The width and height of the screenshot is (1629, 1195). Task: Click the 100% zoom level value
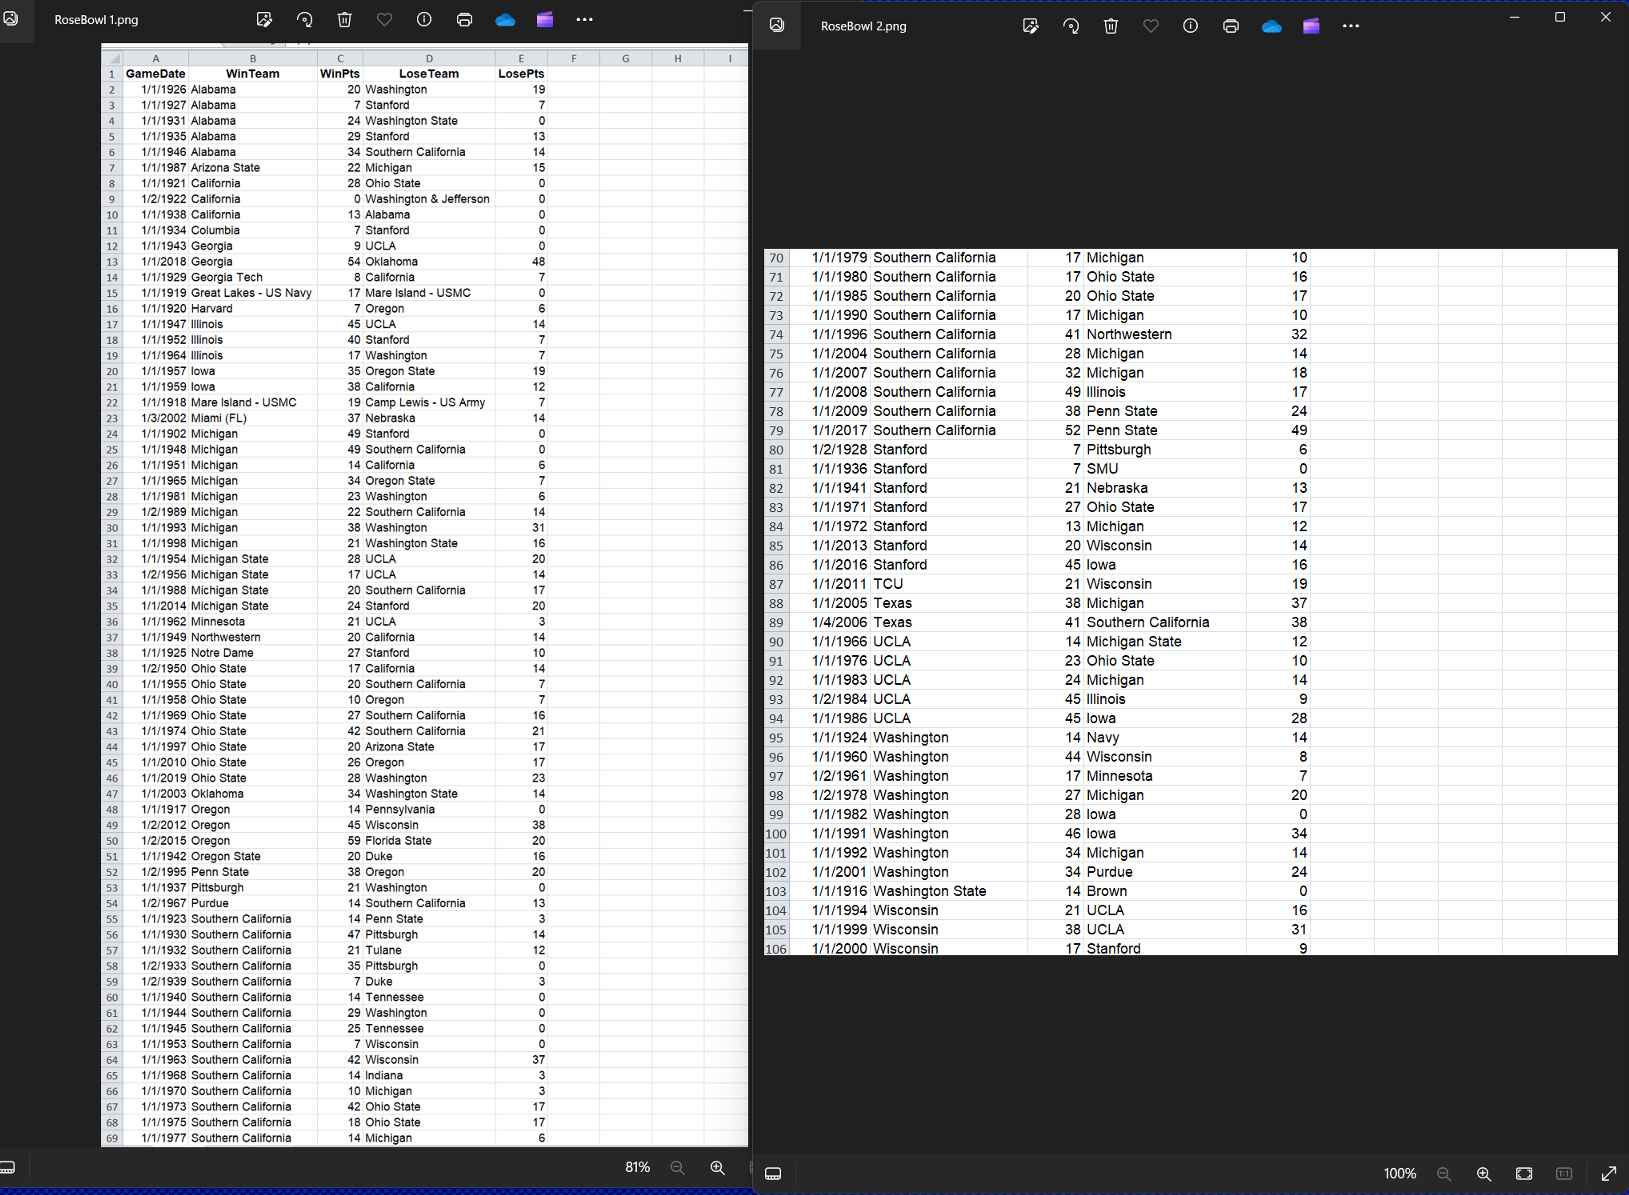[x=1400, y=1174]
